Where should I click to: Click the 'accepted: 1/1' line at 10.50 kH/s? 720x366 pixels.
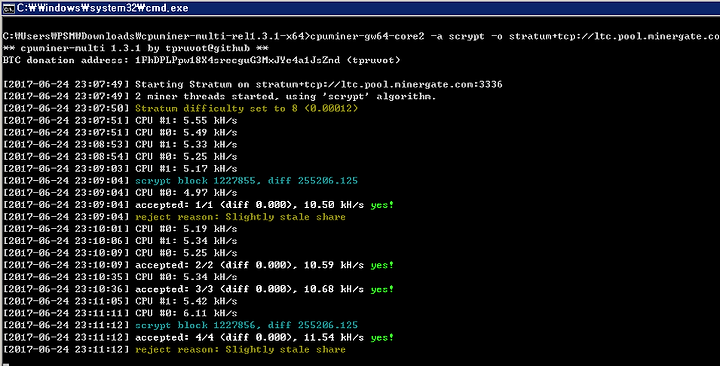(198, 205)
